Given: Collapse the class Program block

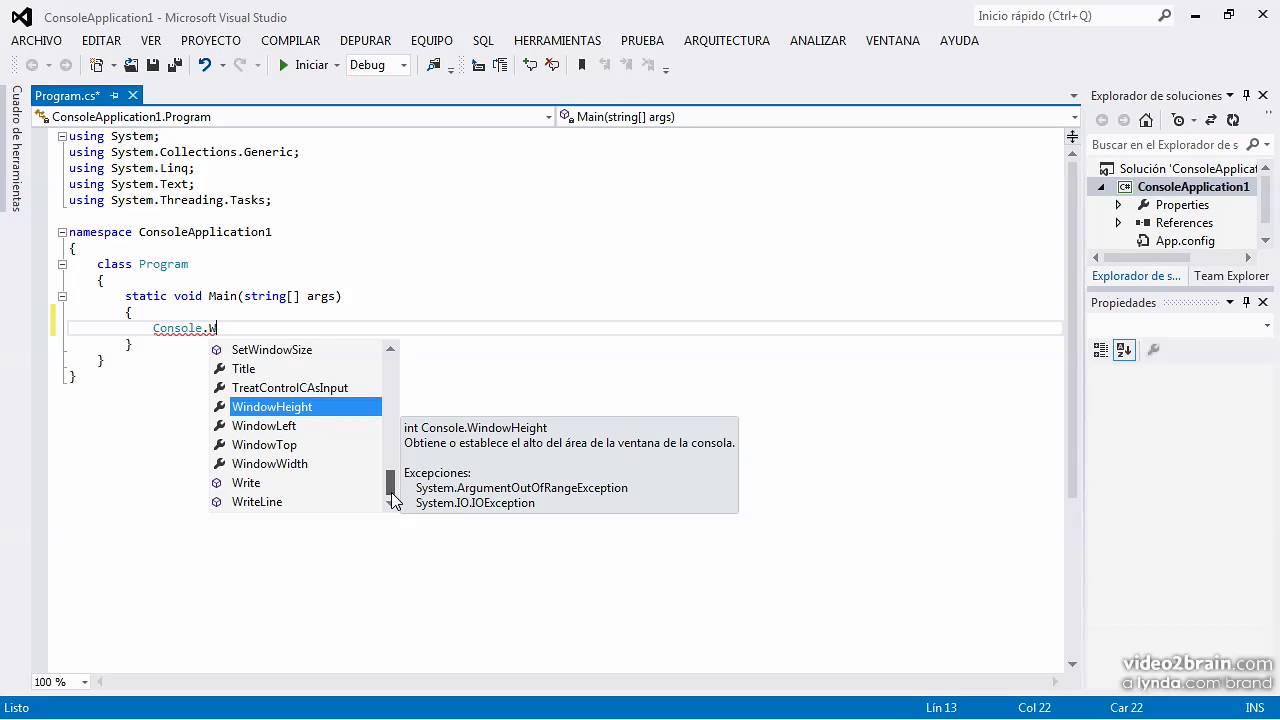Looking at the screenshot, I should [x=62, y=264].
